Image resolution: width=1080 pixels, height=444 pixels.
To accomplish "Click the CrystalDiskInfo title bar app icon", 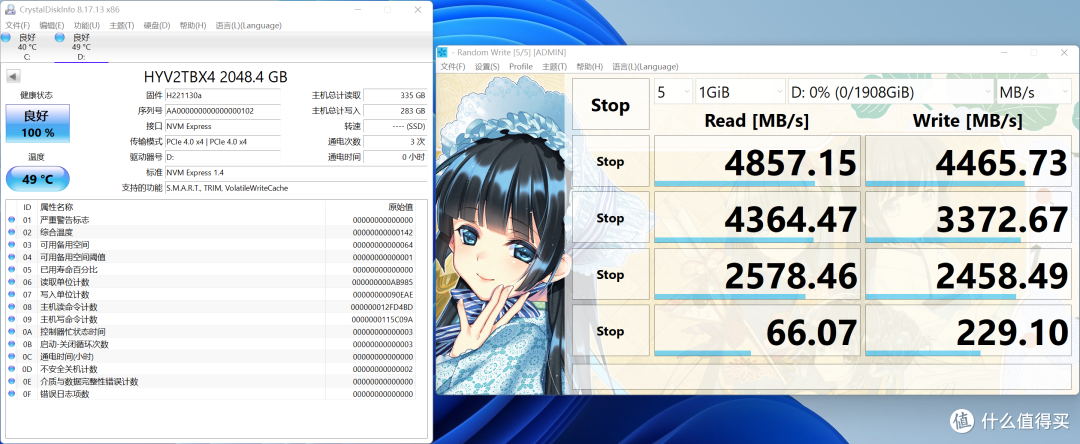I will pyautogui.click(x=11, y=10).
